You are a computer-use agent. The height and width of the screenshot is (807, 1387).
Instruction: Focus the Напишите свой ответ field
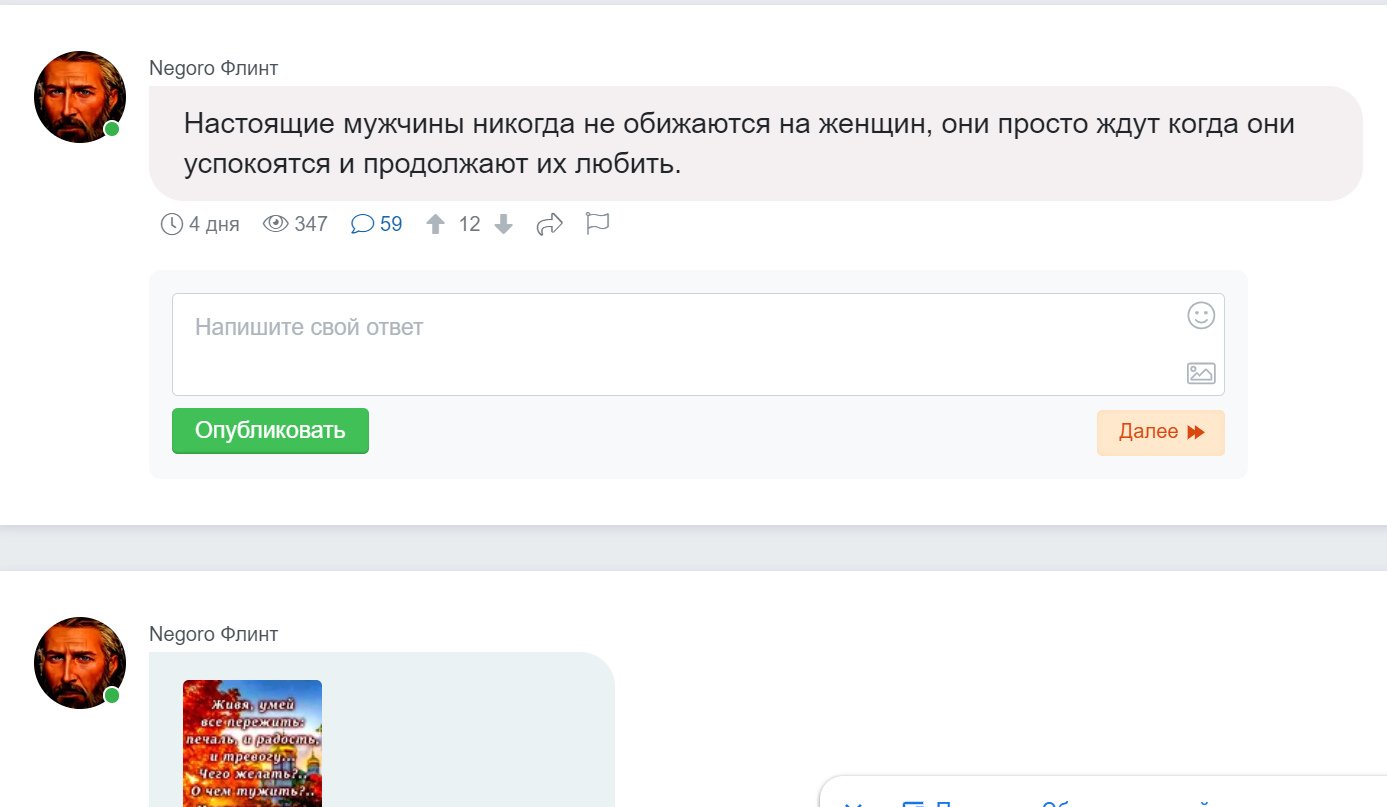pyautogui.click(x=698, y=344)
